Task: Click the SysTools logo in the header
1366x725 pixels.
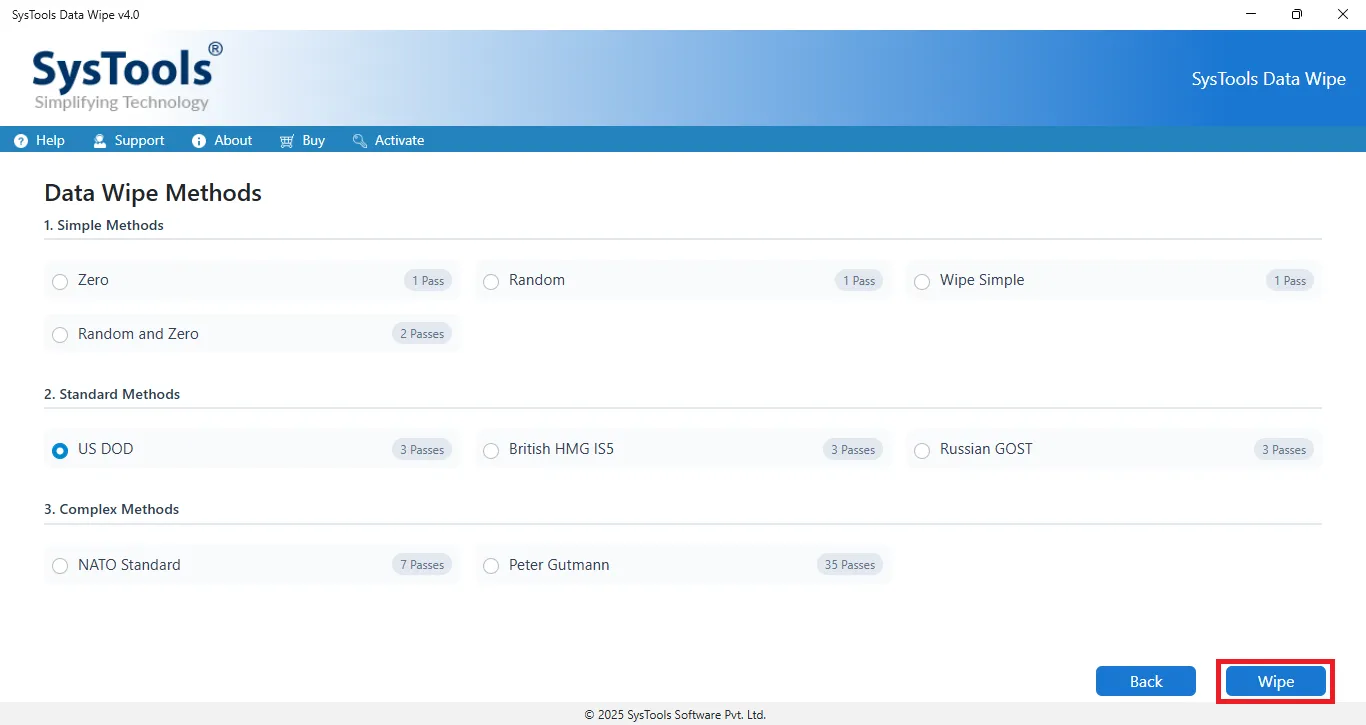Action: [127, 76]
